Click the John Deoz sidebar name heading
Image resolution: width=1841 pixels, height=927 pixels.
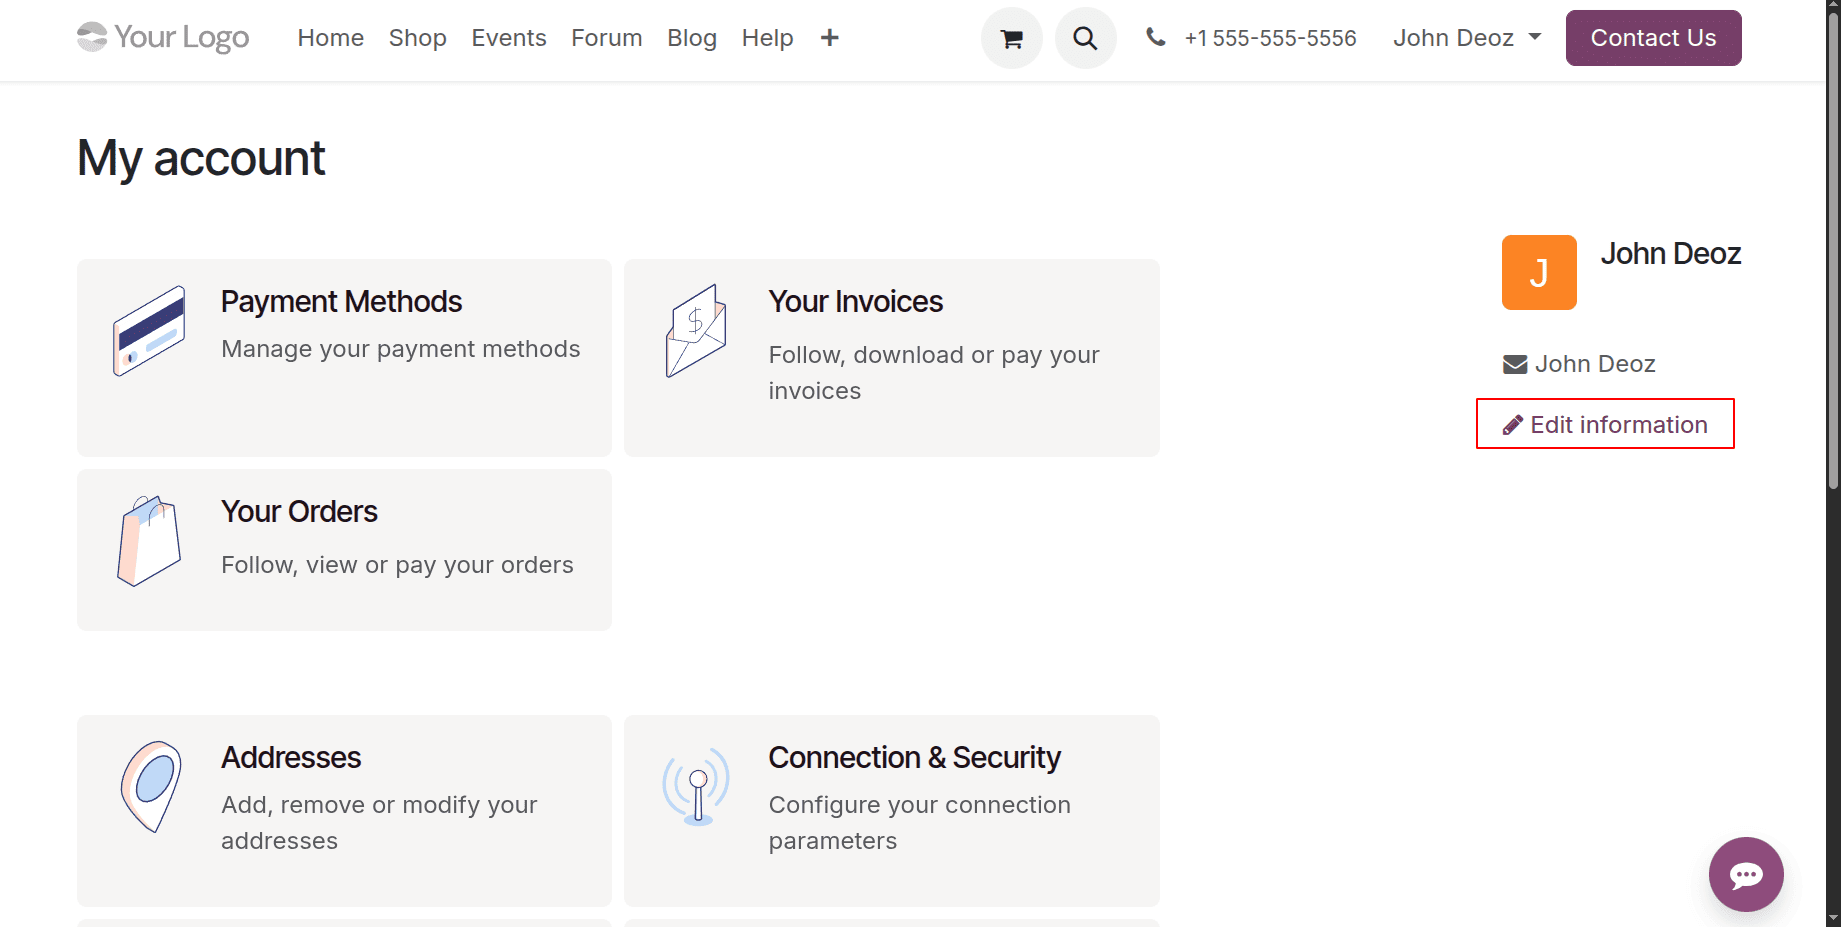(x=1671, y=254)
